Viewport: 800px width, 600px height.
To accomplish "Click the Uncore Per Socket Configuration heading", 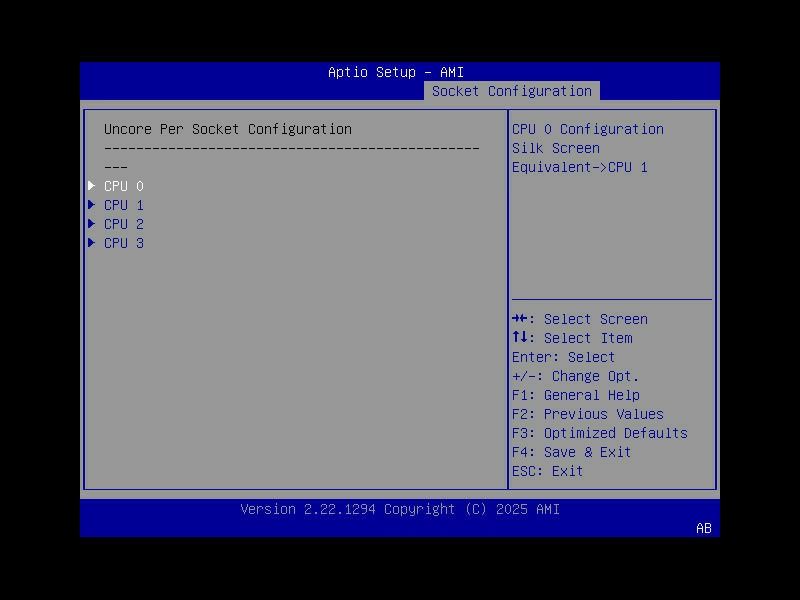I will point(229,128).
